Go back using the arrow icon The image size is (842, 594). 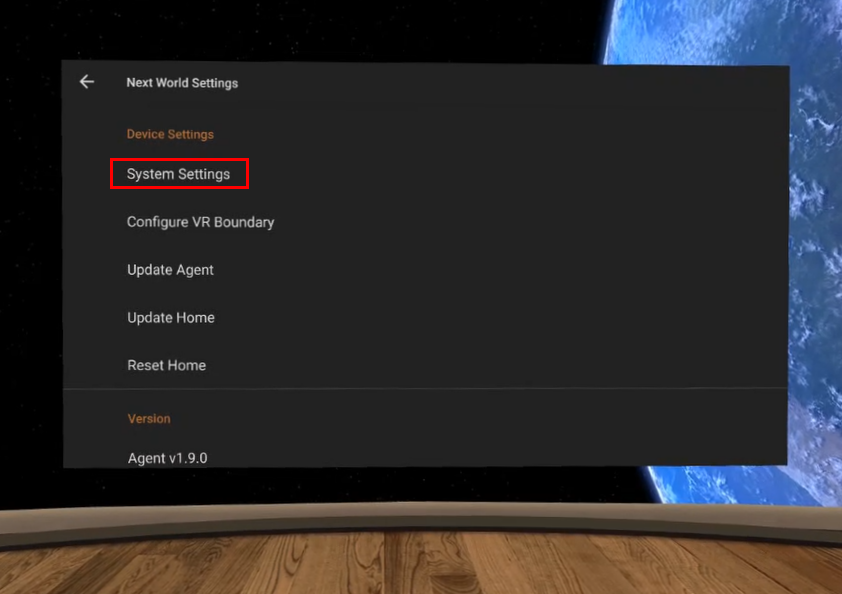pyautogui.click(x=87, y=82)
